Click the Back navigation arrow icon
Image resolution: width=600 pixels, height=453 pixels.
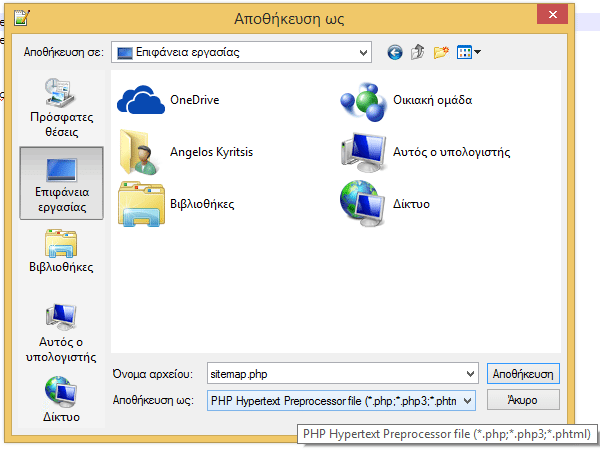394,51
